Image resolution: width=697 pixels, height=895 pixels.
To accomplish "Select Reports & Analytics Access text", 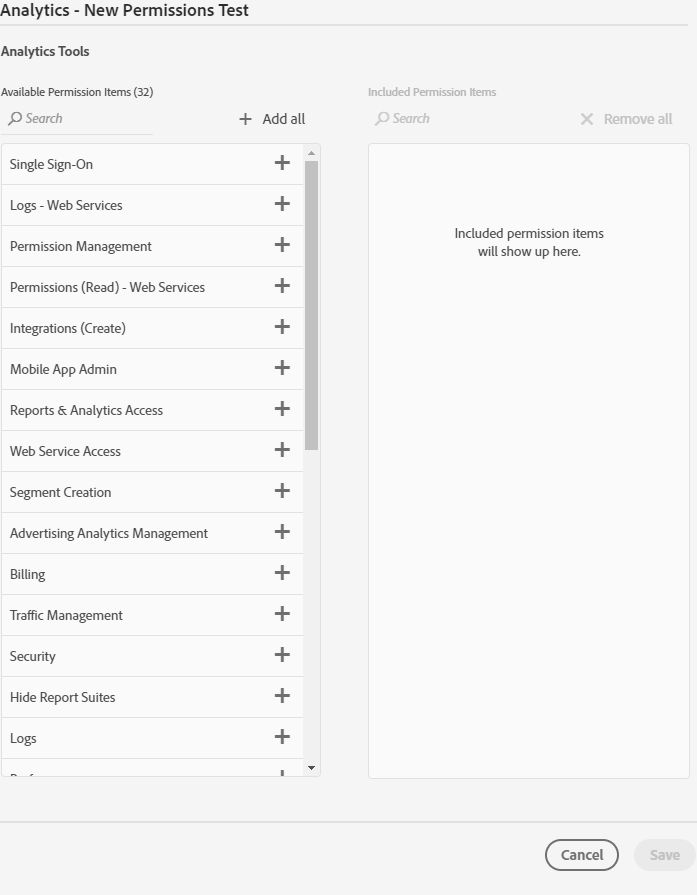I will [x=86, y=410].
